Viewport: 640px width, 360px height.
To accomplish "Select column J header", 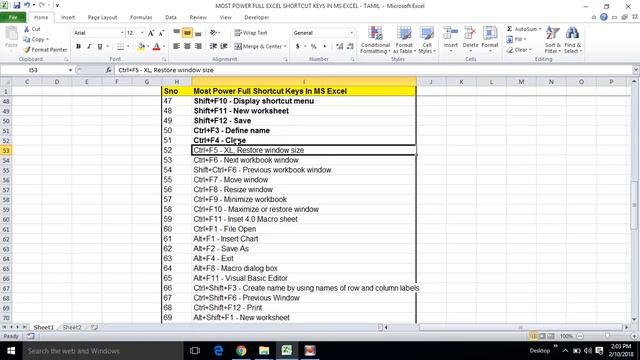I will pos(431,82).
